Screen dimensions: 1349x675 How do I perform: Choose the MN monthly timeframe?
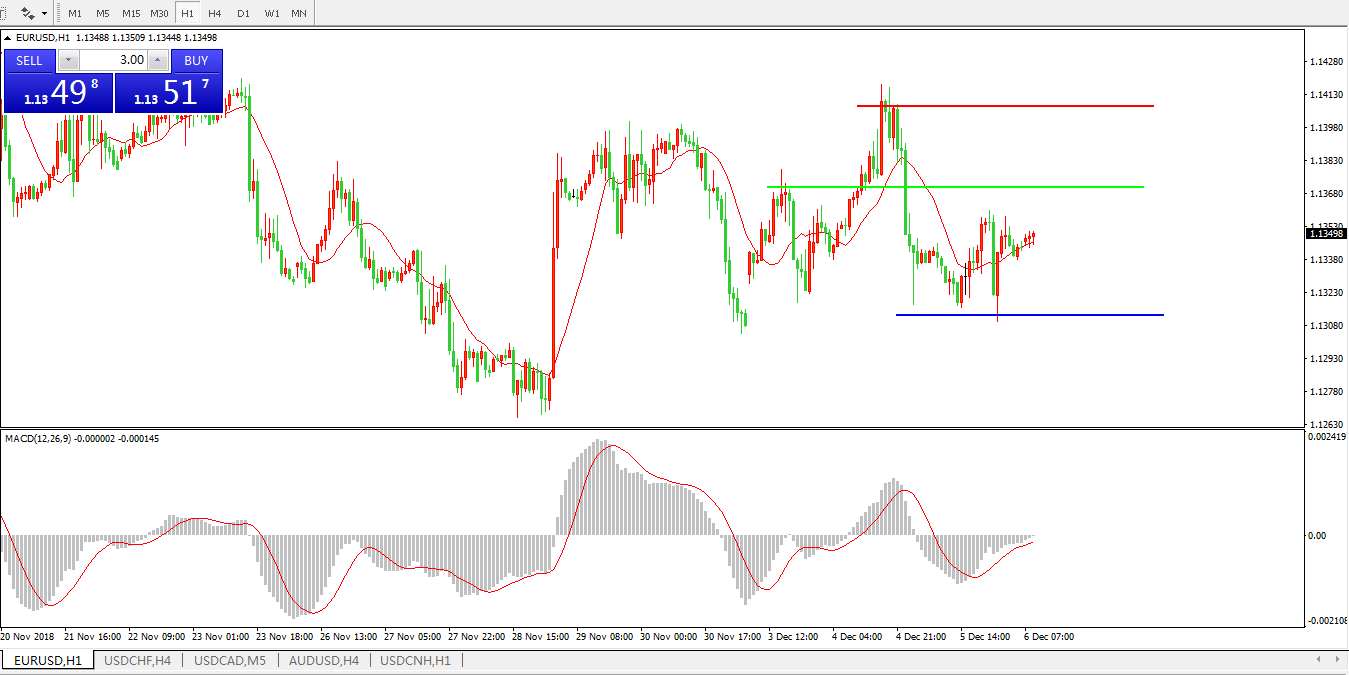[x=298, y=14]
